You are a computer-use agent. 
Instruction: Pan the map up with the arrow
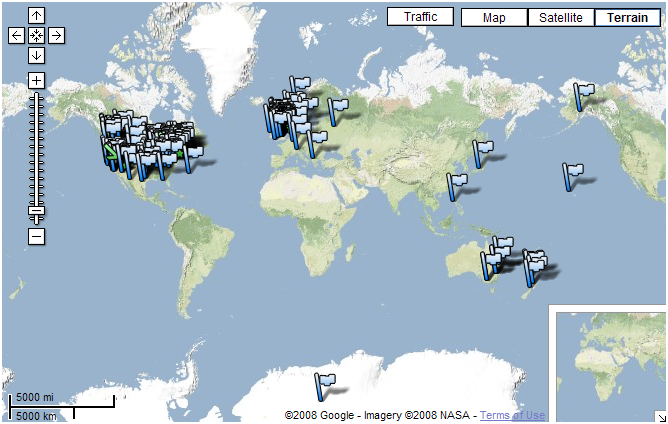36,16
